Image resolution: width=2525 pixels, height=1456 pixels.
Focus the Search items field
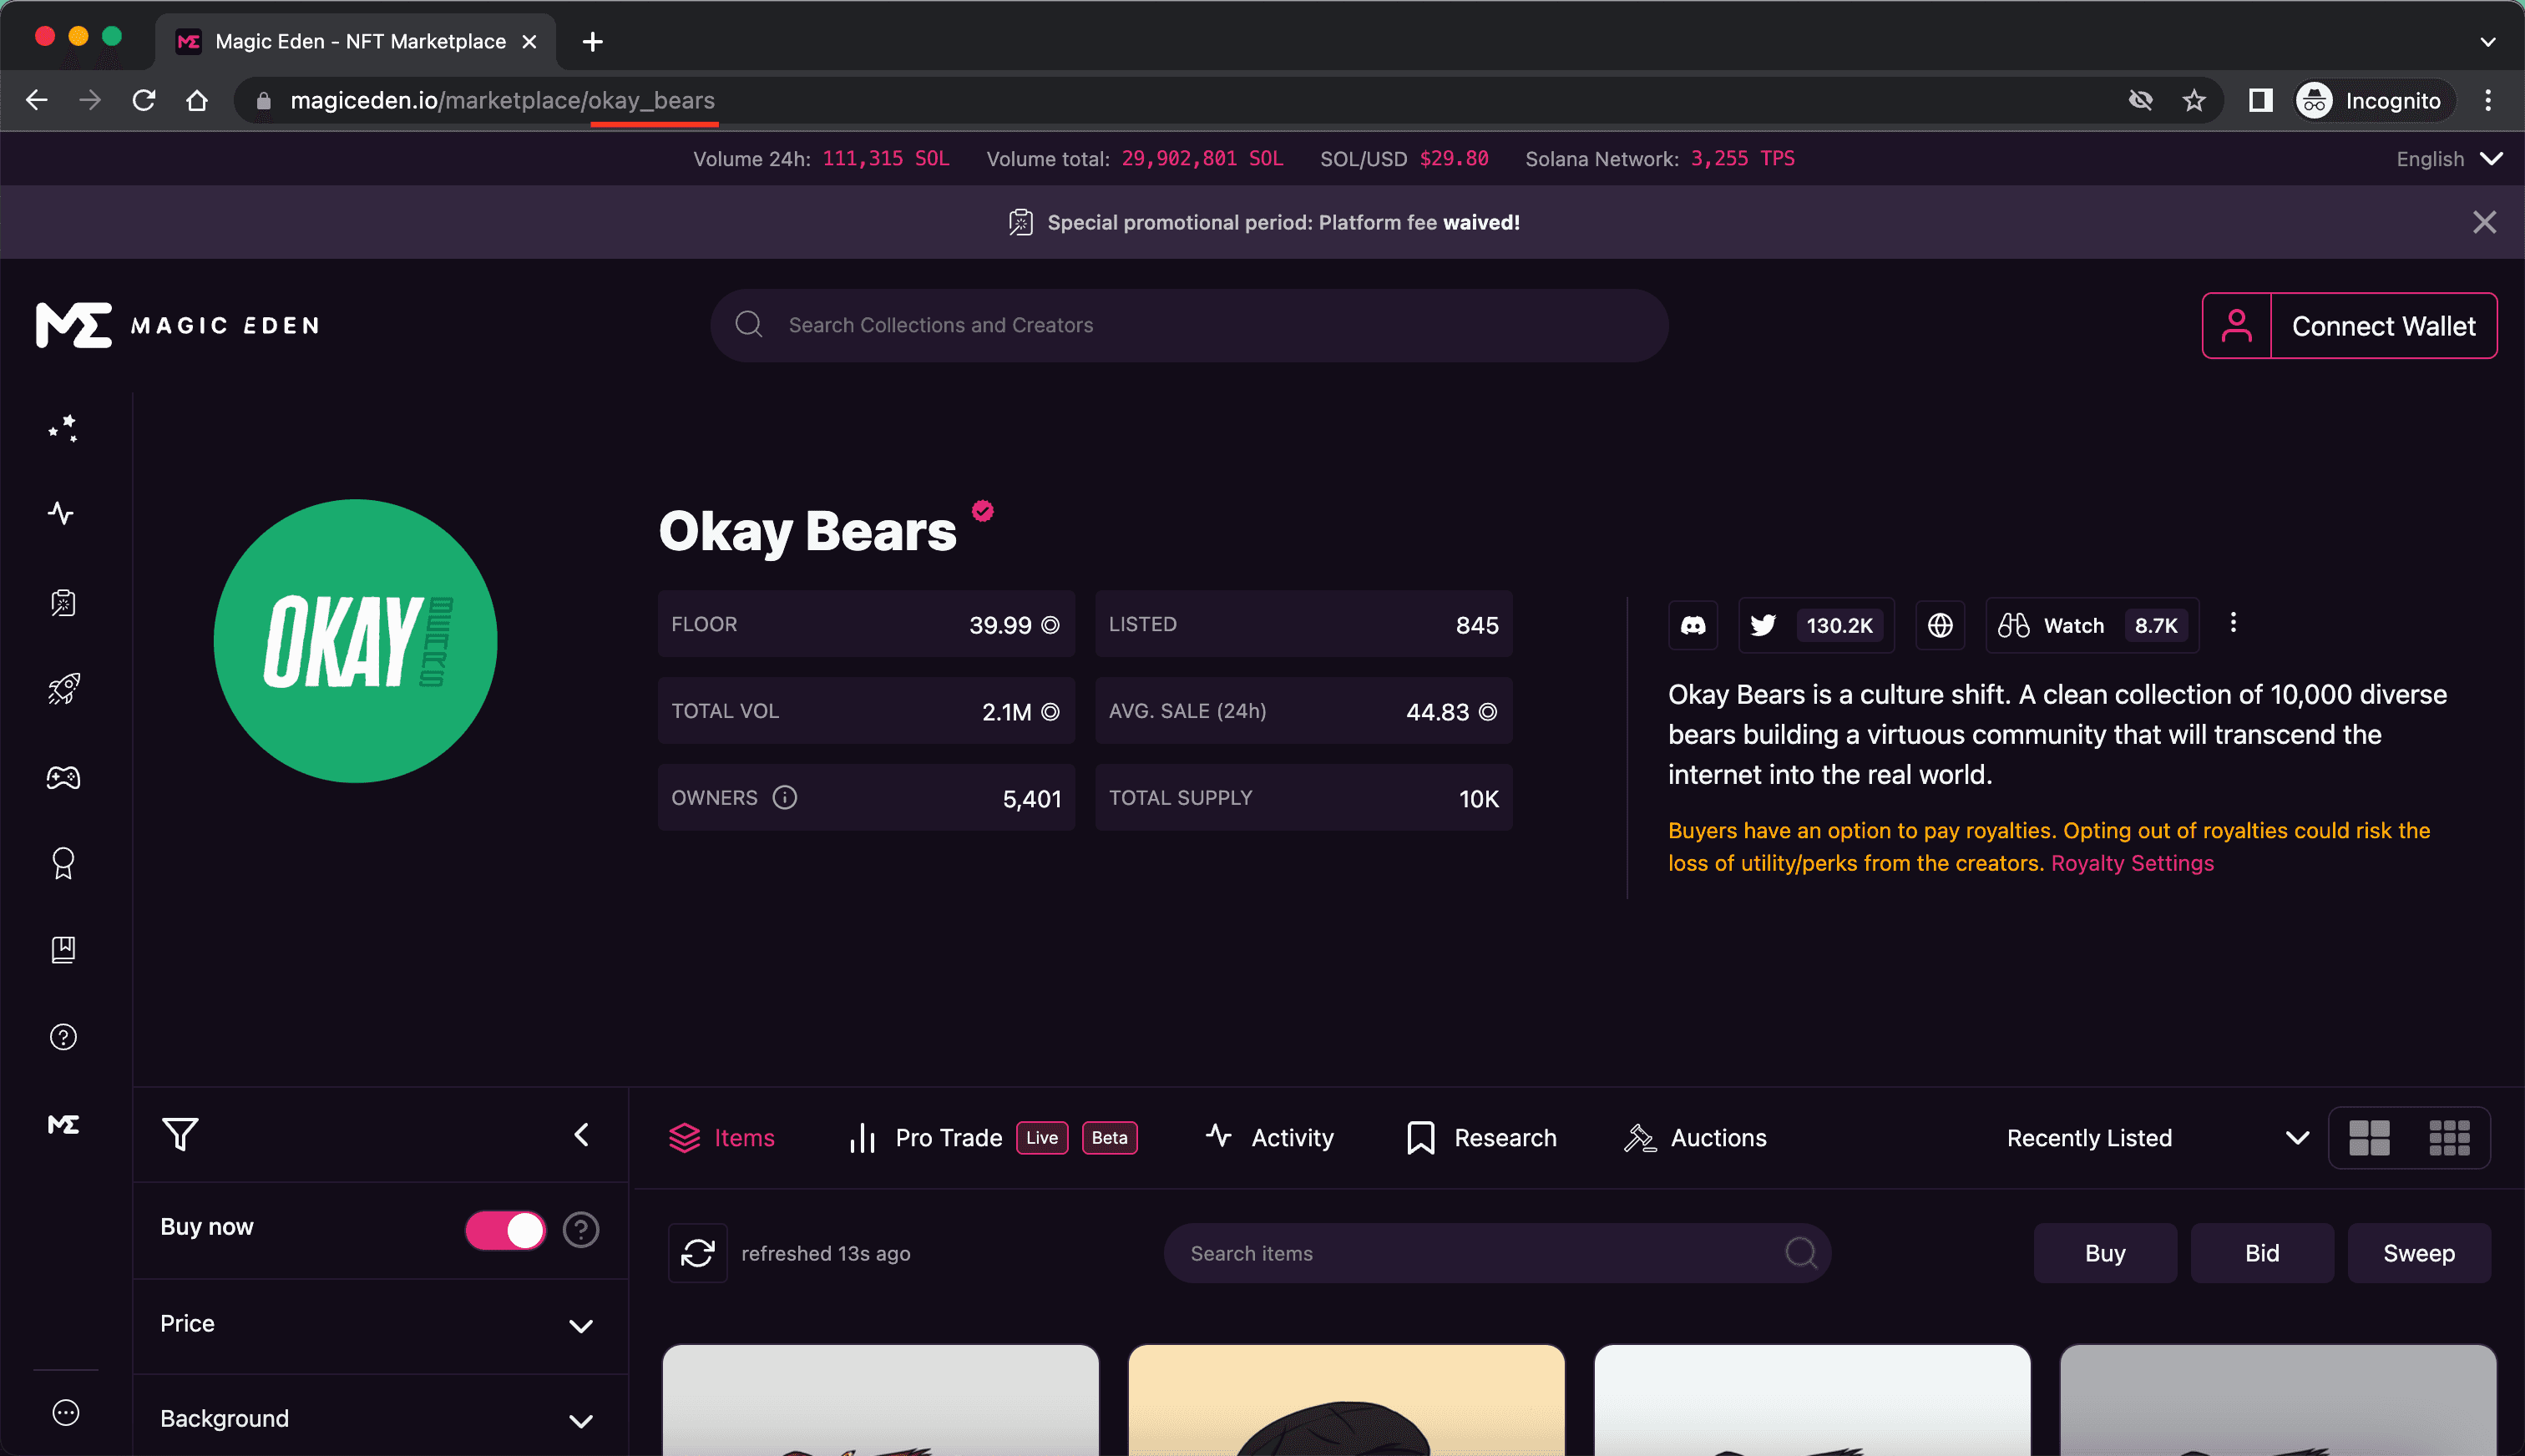click(x=1497, y=1253)
